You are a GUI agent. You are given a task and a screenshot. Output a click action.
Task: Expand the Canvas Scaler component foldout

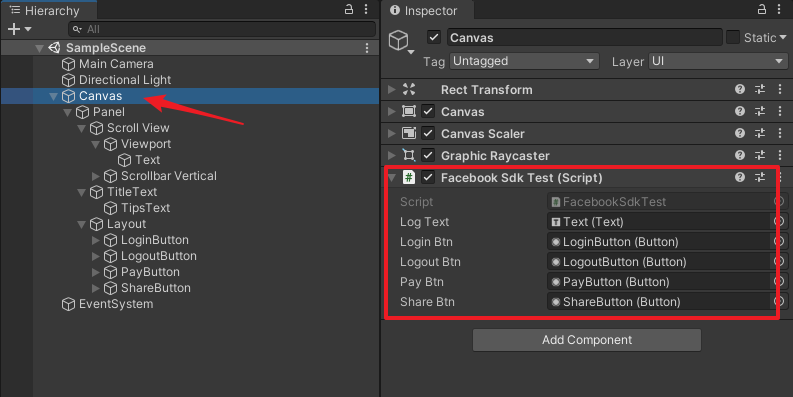coord(391,134)
